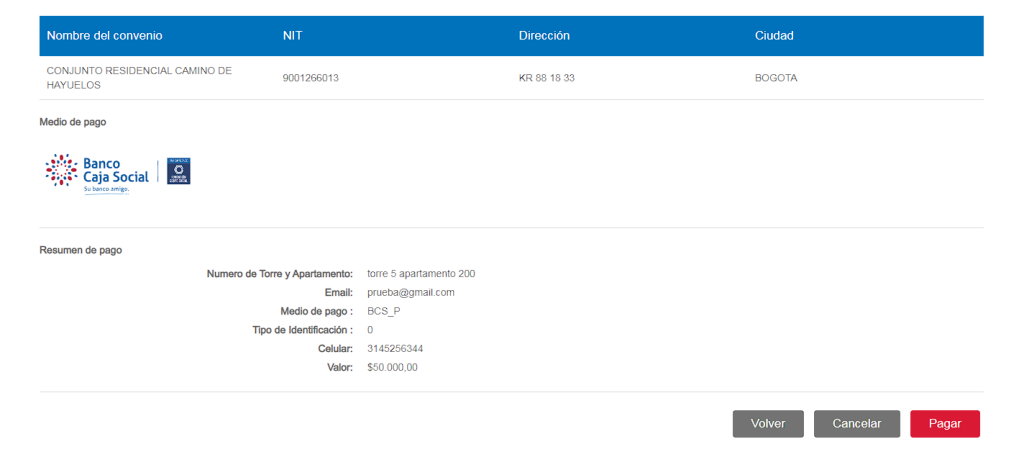Click the Banco Caja Social starburst logo icon
Image resolution: width=1024 pixels, height=470 pixels.
pyautogui.click(x=62, y=171)
